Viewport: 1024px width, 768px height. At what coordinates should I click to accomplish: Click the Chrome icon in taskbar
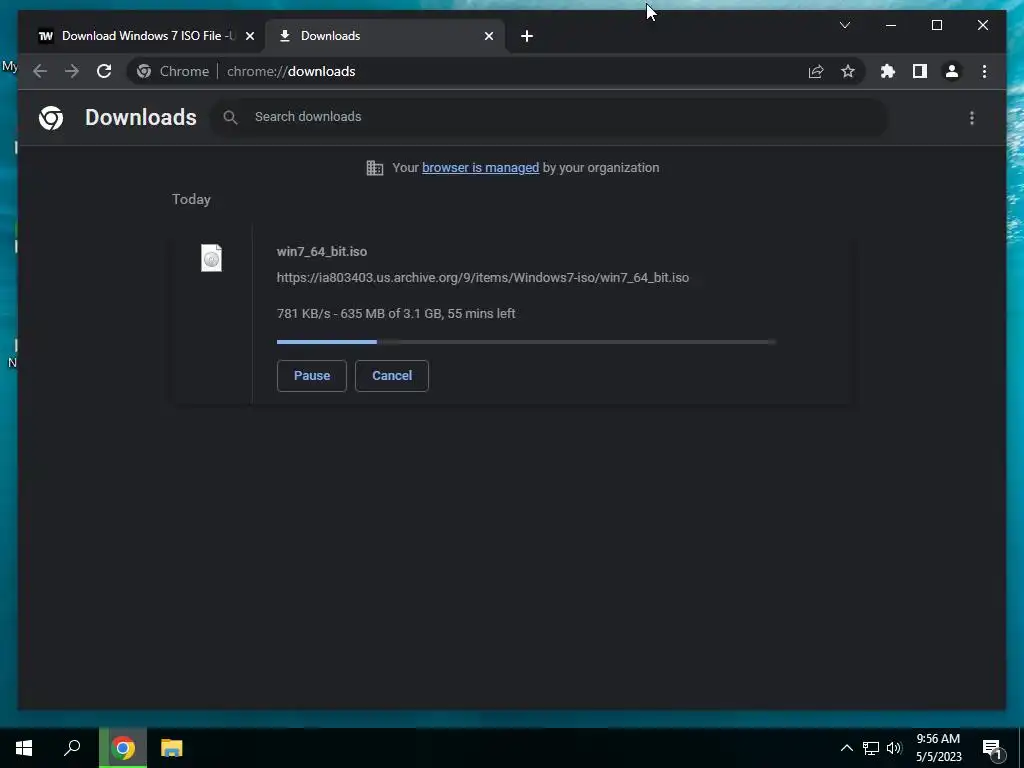(x=123, y=748)
